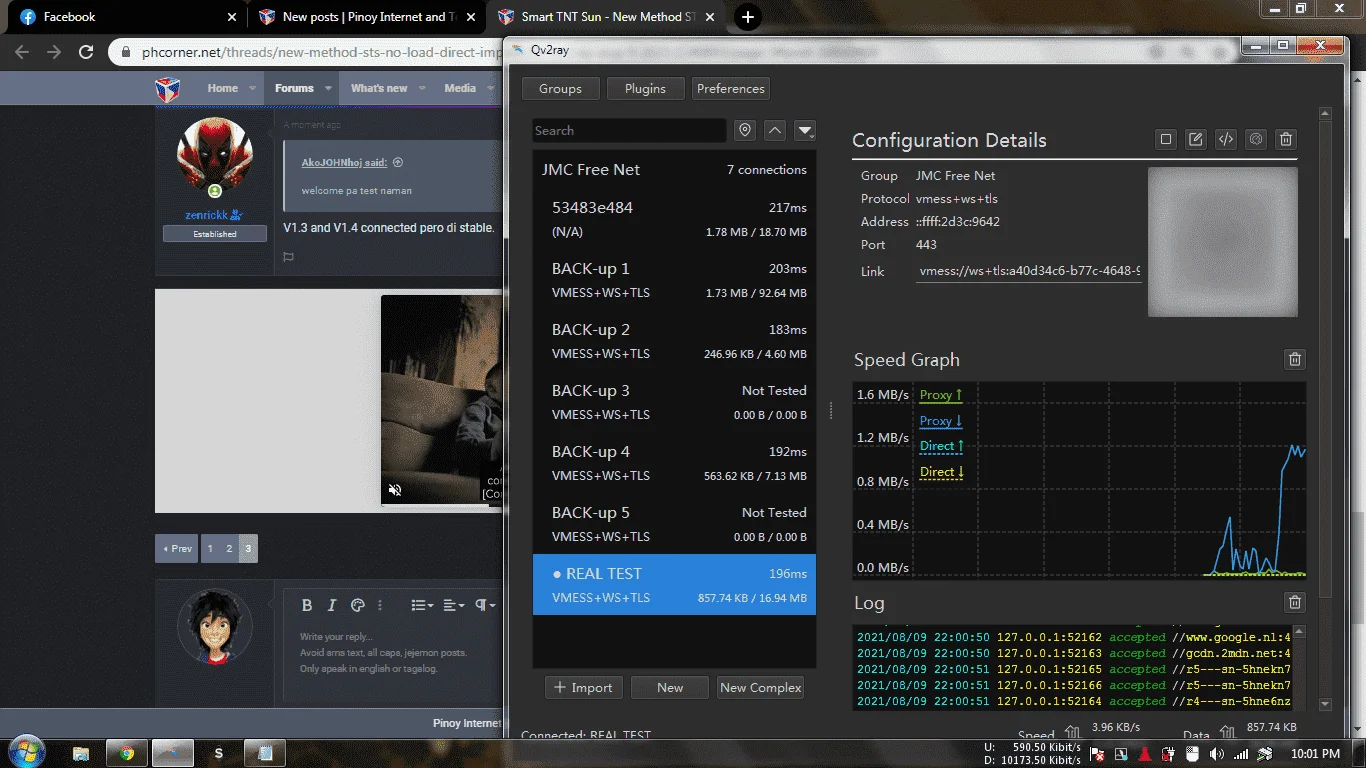Toggle bold in the reply editor
This screenshot has height=768, width=1366.
pyautogui.click(x=307, y=605)
